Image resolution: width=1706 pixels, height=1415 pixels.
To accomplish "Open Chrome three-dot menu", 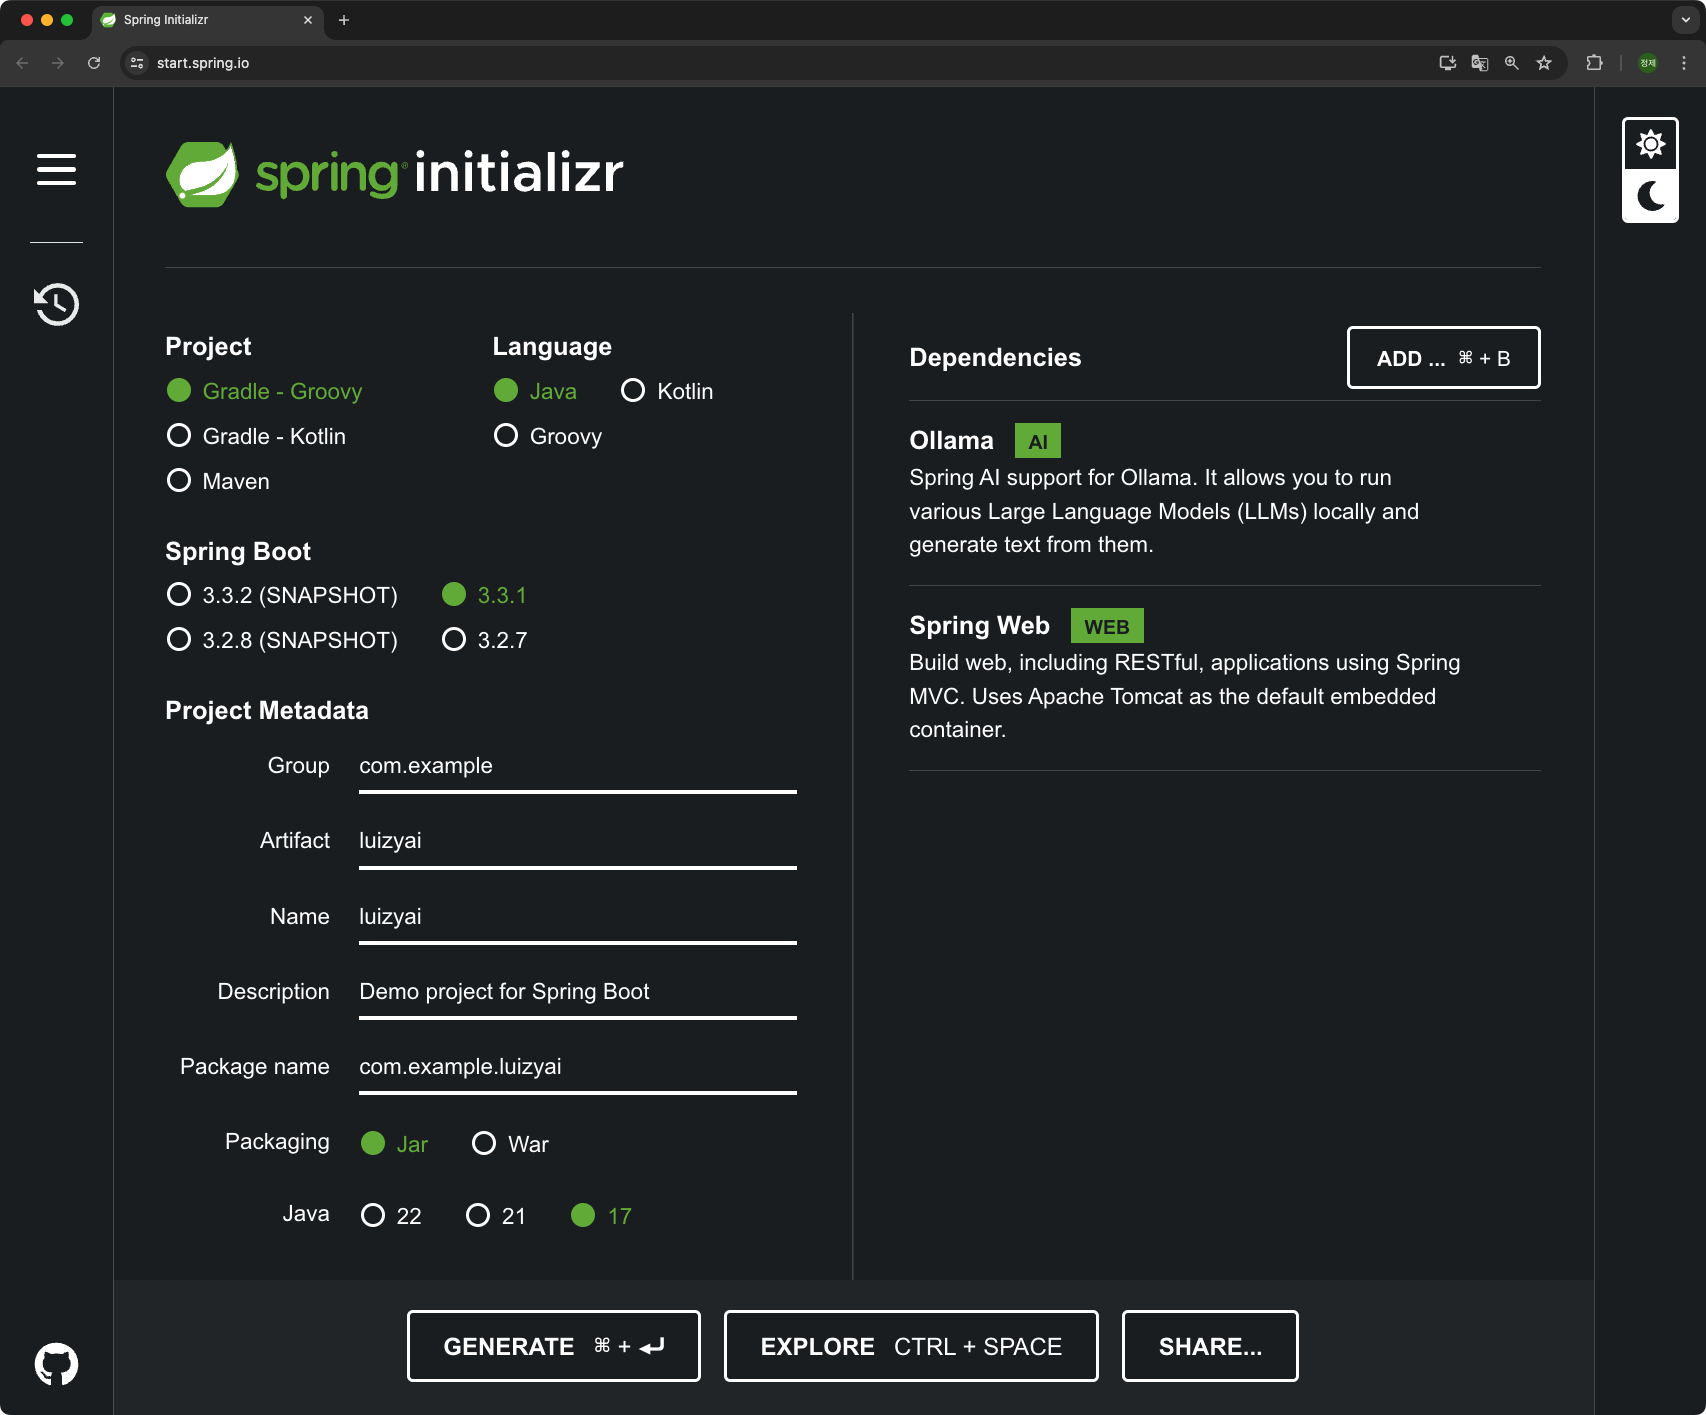I will pyautogui.click(x=1684, y=63).
